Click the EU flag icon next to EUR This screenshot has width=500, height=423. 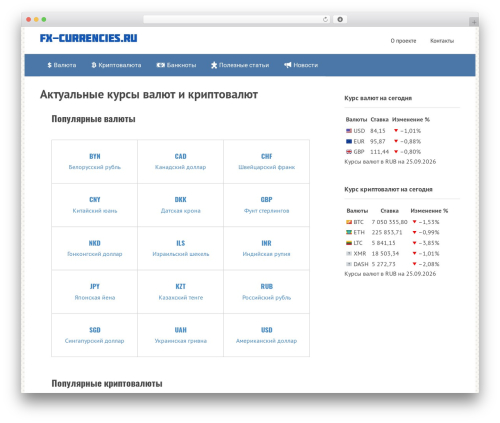349,141
